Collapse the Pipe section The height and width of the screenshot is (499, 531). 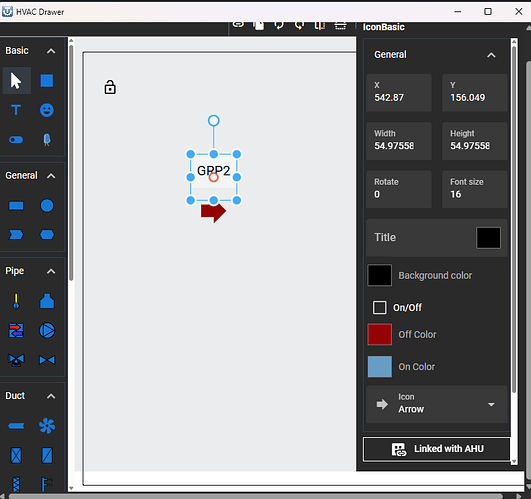pyautogui.click(x=51, y=271)
